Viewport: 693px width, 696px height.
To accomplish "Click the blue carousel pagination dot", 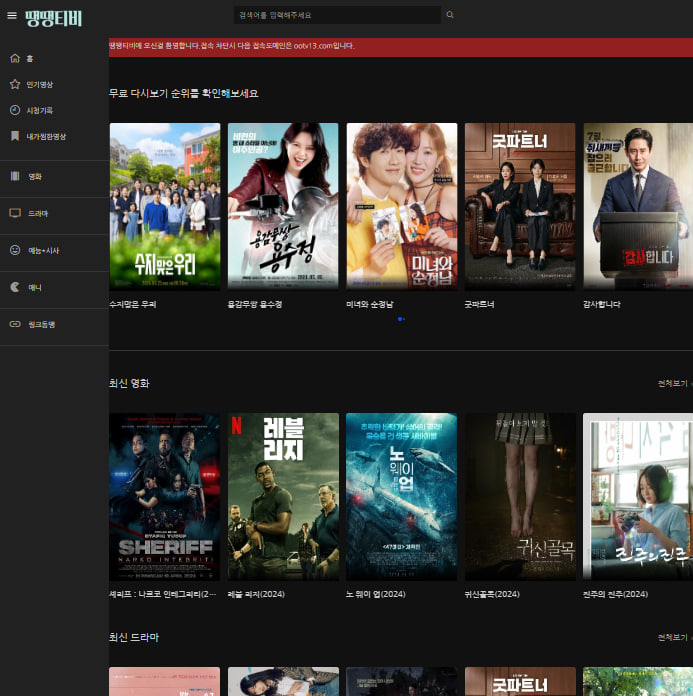I will (400, 319).
